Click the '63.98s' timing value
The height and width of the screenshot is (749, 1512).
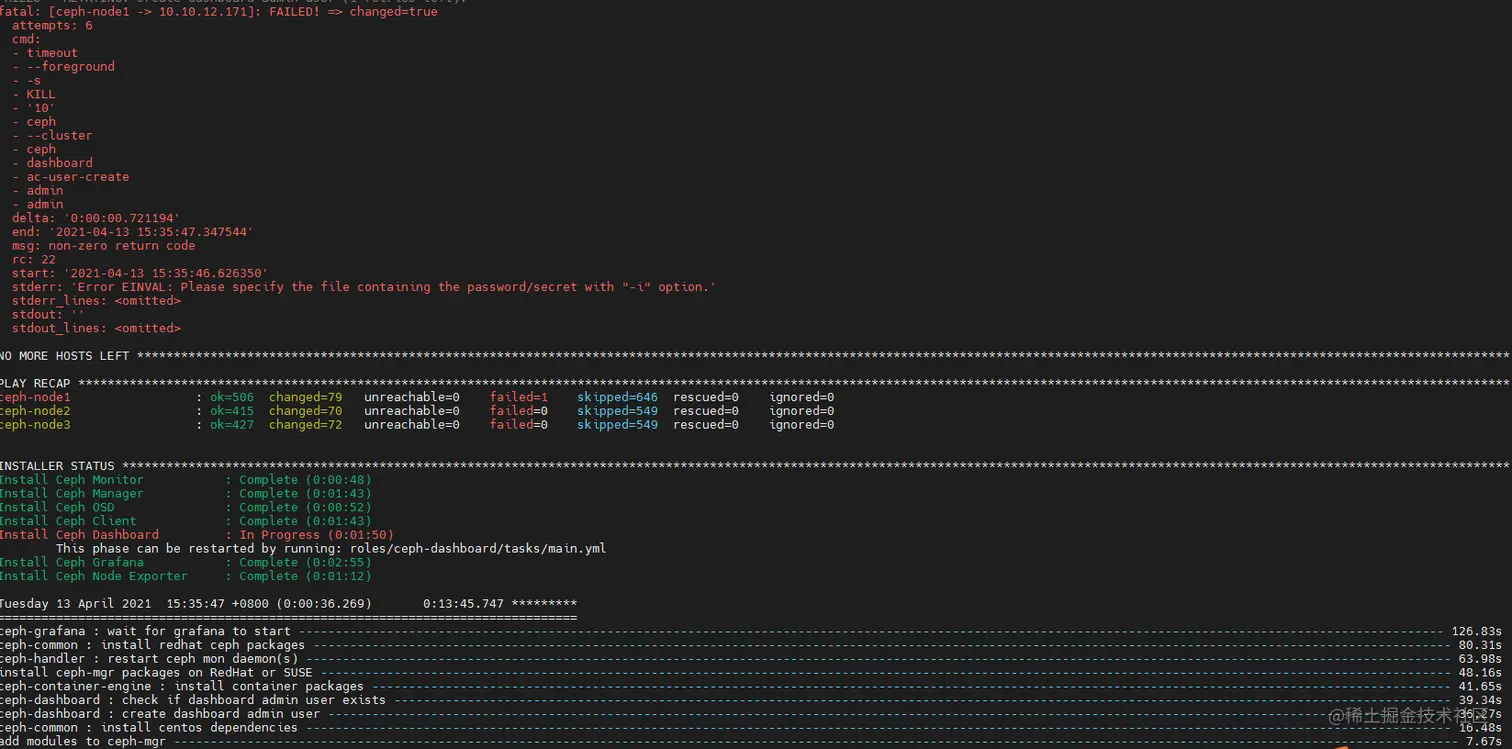pos(1480,659)
